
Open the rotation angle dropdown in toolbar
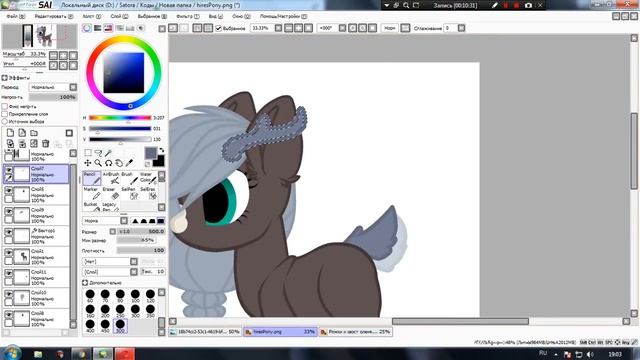pos(342,28)
